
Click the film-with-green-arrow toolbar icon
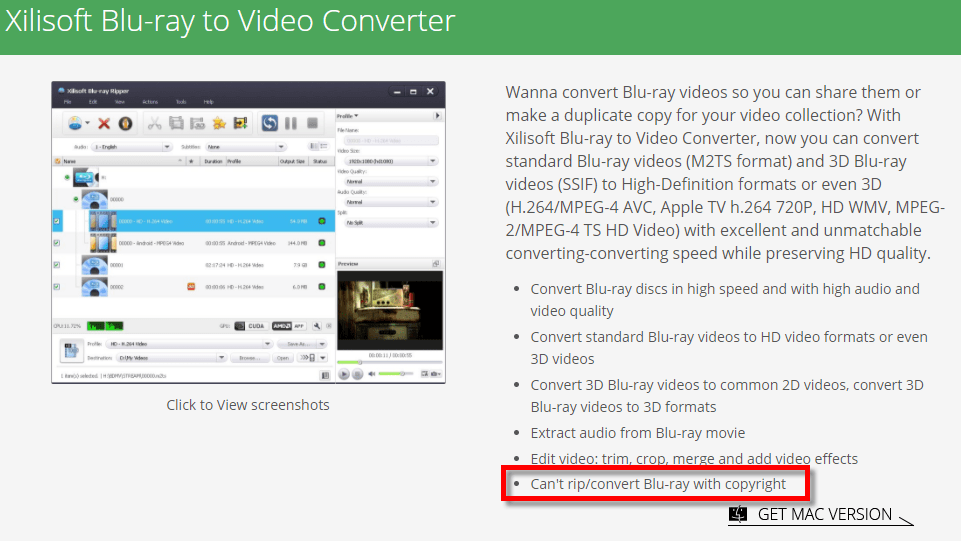pos(240,123)
